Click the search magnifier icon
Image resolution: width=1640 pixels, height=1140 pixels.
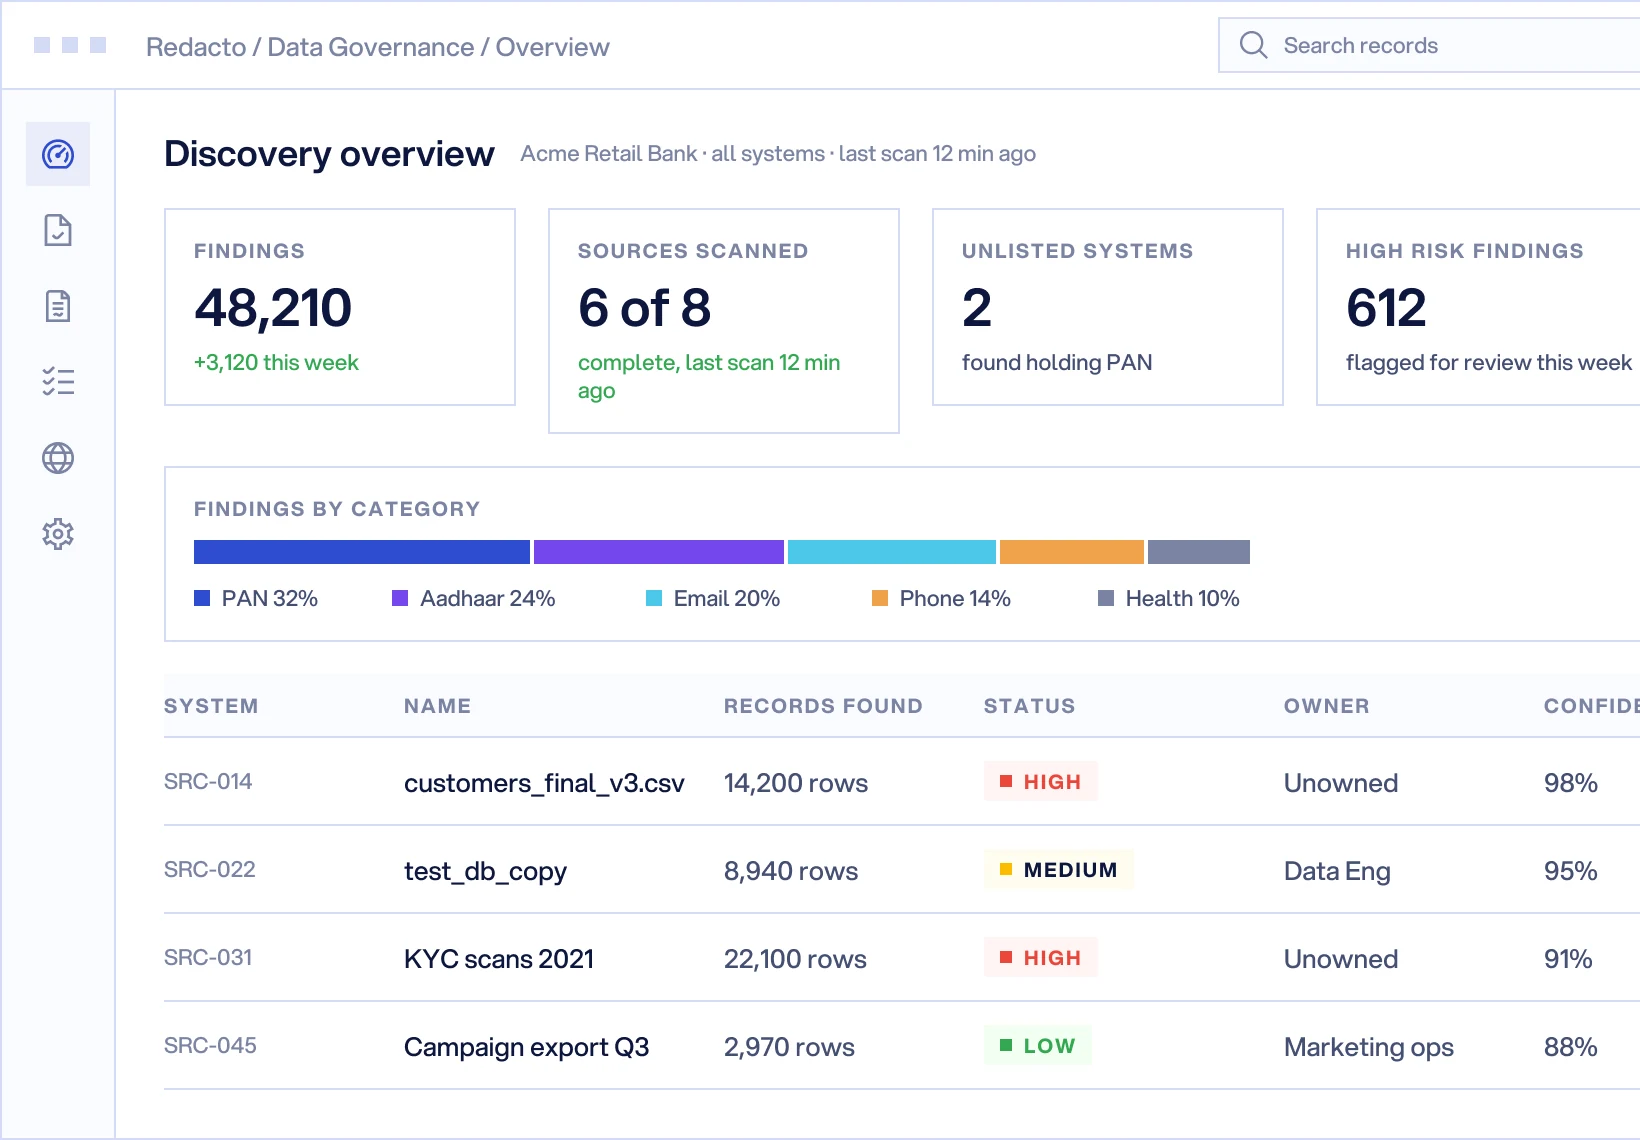tap(1253, 45)
